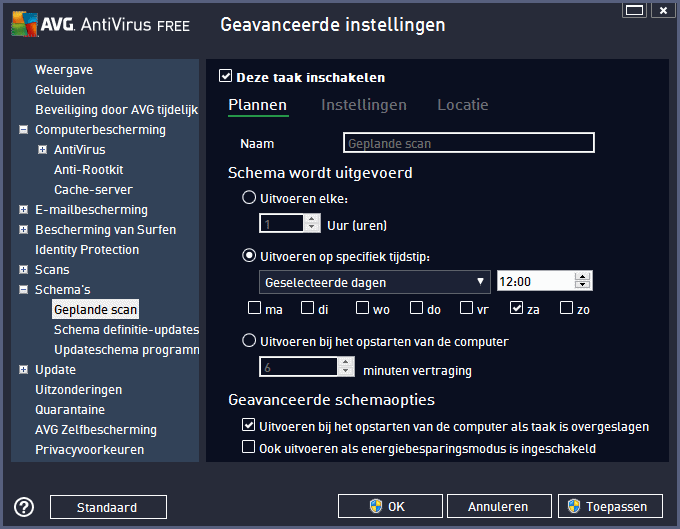Open Uitzonderingen settings

[x=78, y=390]
